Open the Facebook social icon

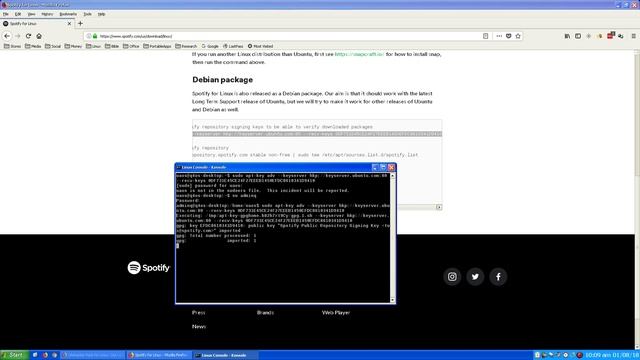498,277
